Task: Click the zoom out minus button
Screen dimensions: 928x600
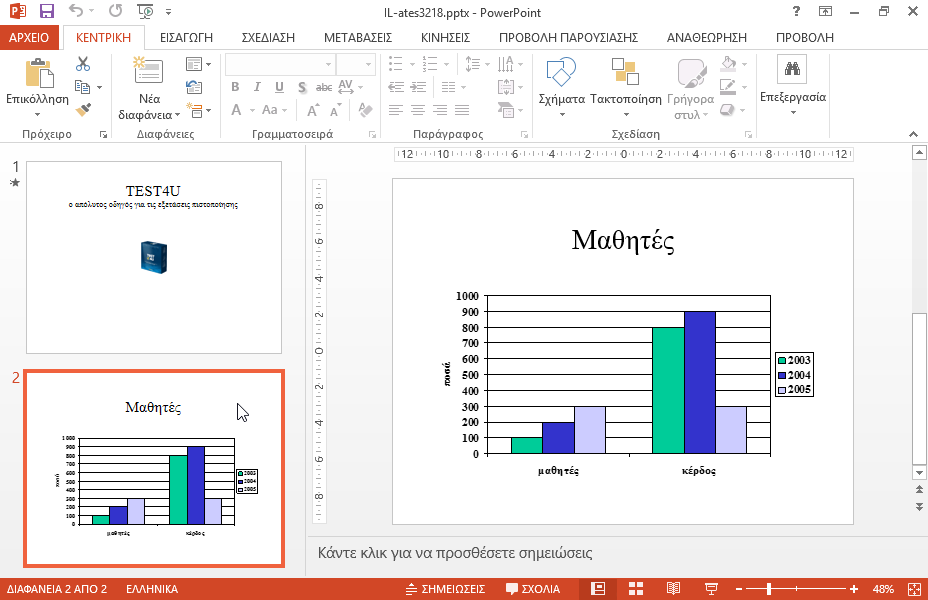Action: 739,589
